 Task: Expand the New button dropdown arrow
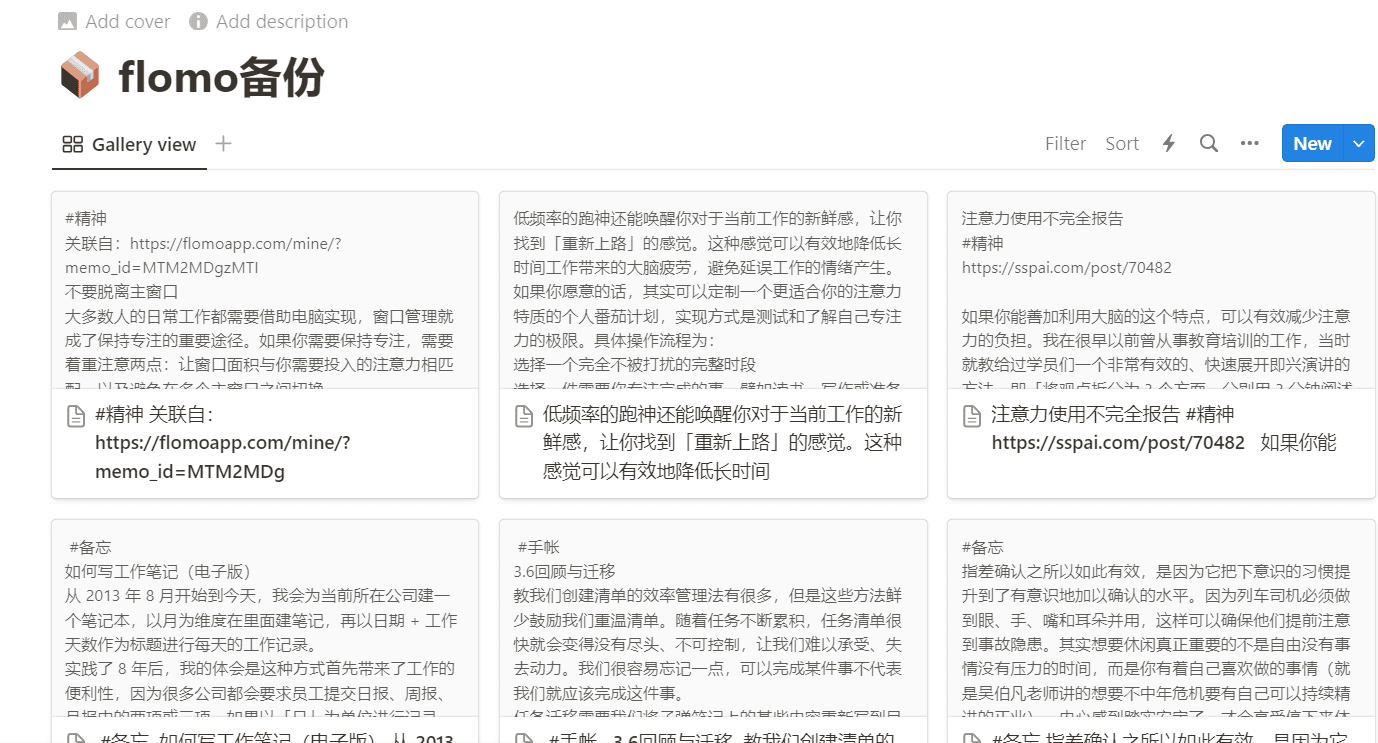[x=1359, y=144]
